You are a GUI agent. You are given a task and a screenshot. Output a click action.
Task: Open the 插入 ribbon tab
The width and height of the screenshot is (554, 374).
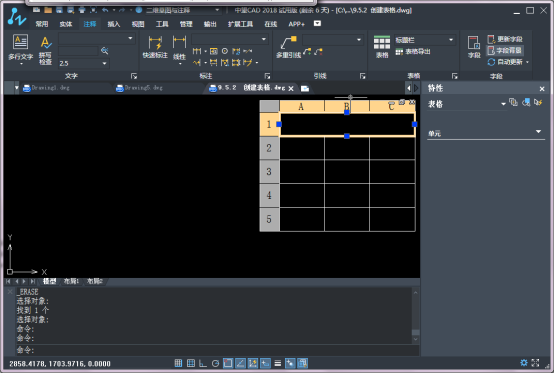pos(114,24)
